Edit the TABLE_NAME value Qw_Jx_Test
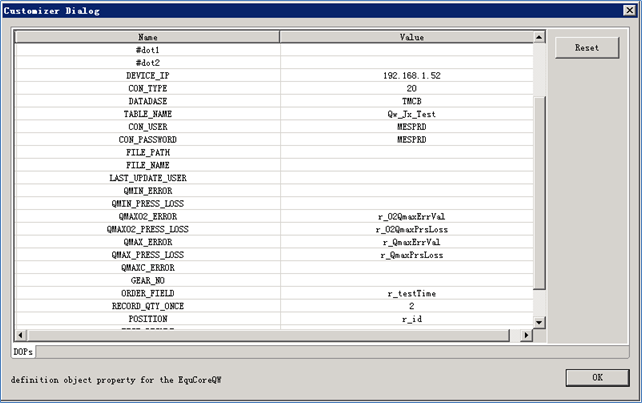The width and height of the screenshot is (642, 403). tap(411, 115)
